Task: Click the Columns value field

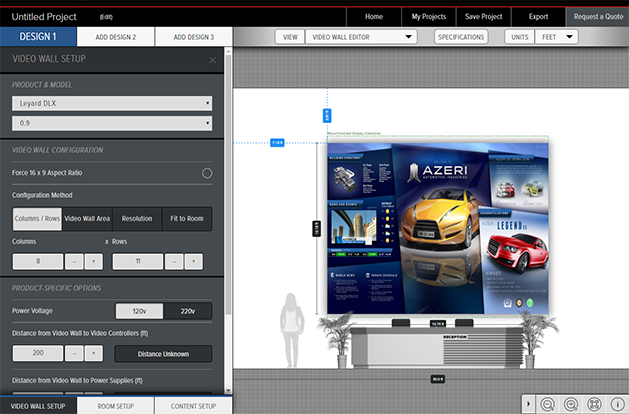Action: [38, 262]
